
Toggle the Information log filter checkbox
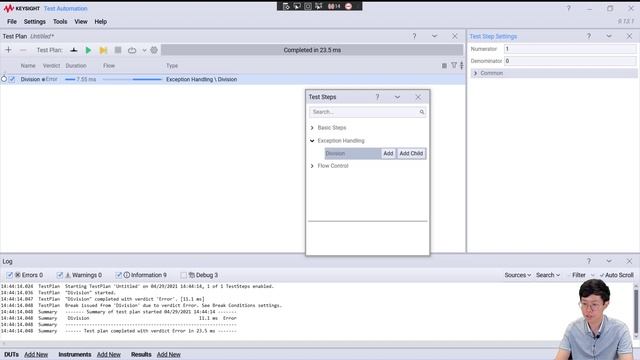point(118,275)
